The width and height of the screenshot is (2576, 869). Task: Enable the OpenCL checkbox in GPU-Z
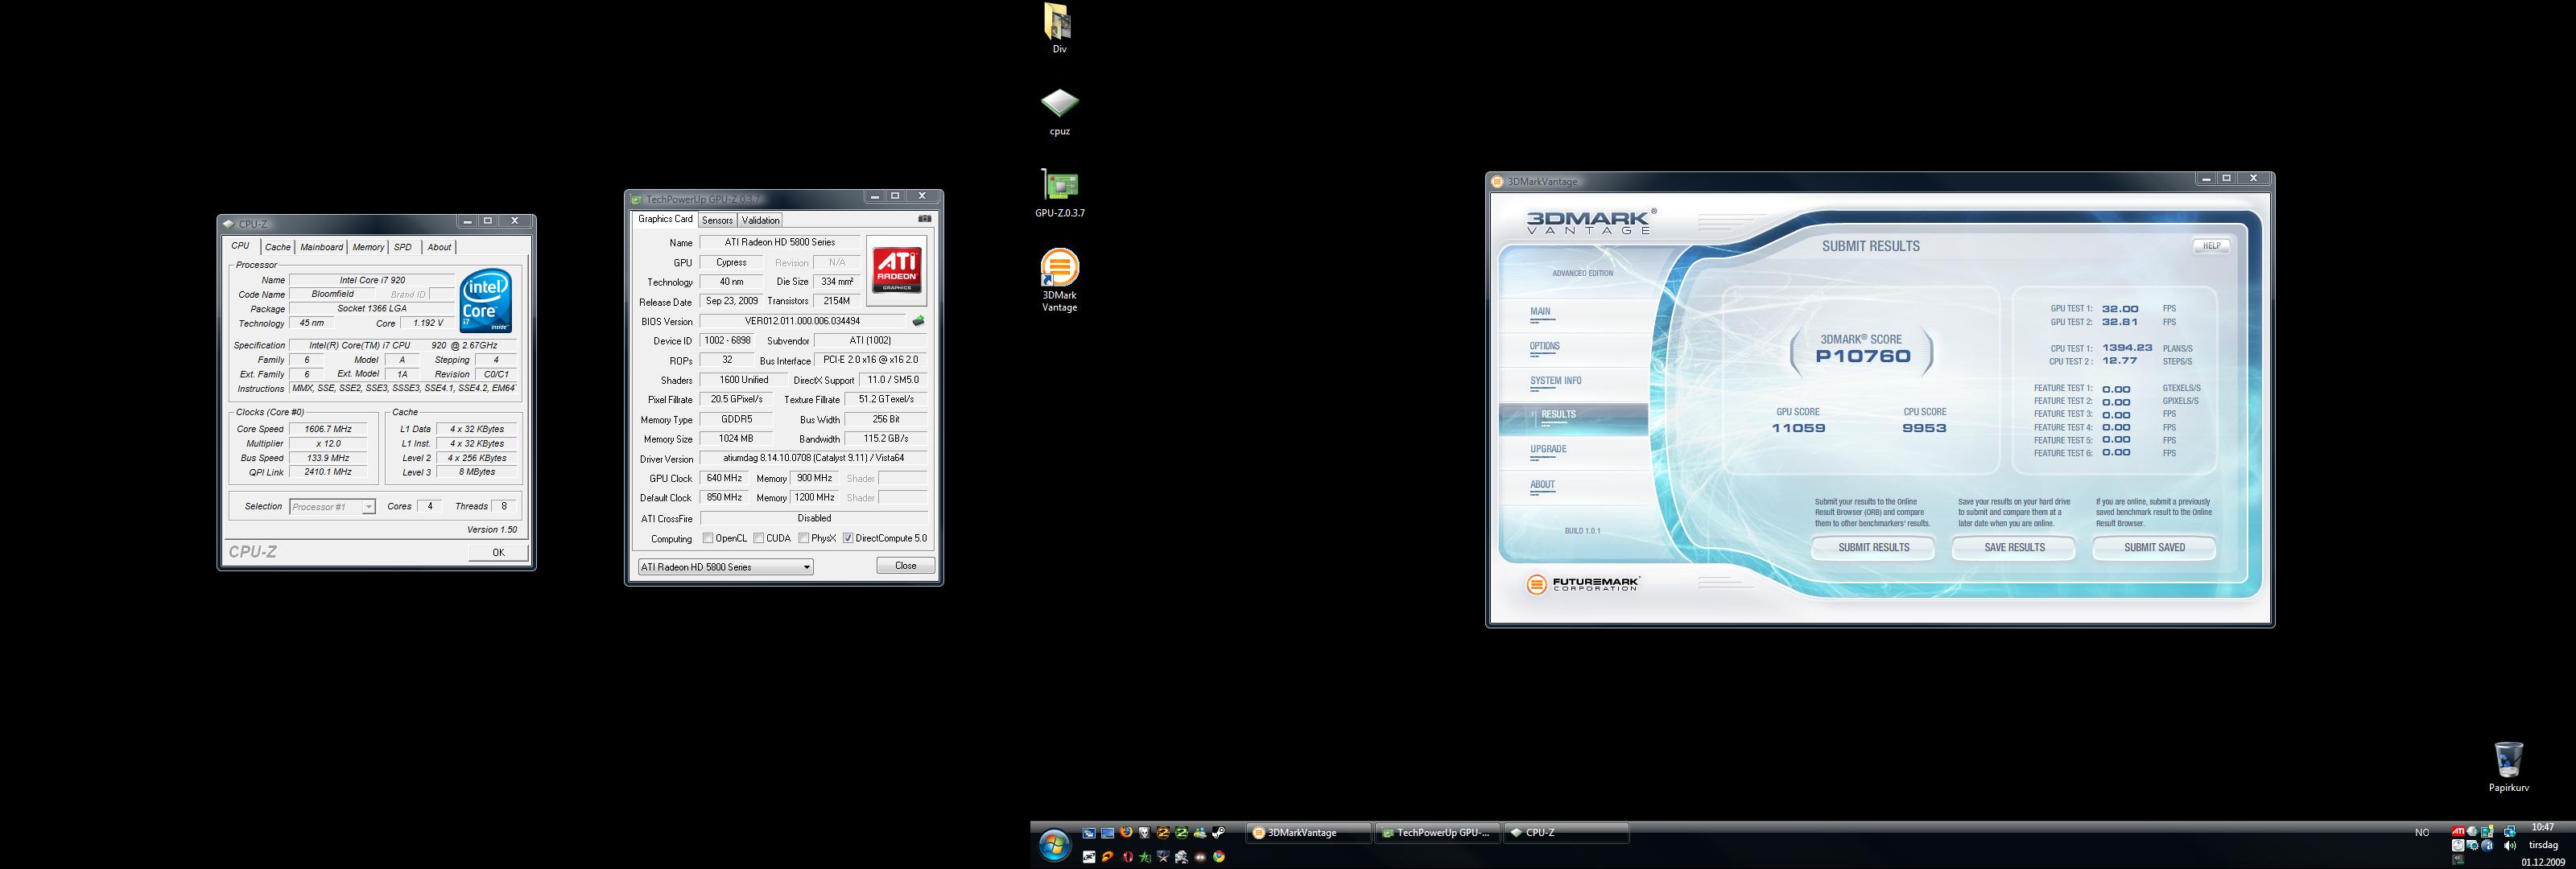coord(708,538)
